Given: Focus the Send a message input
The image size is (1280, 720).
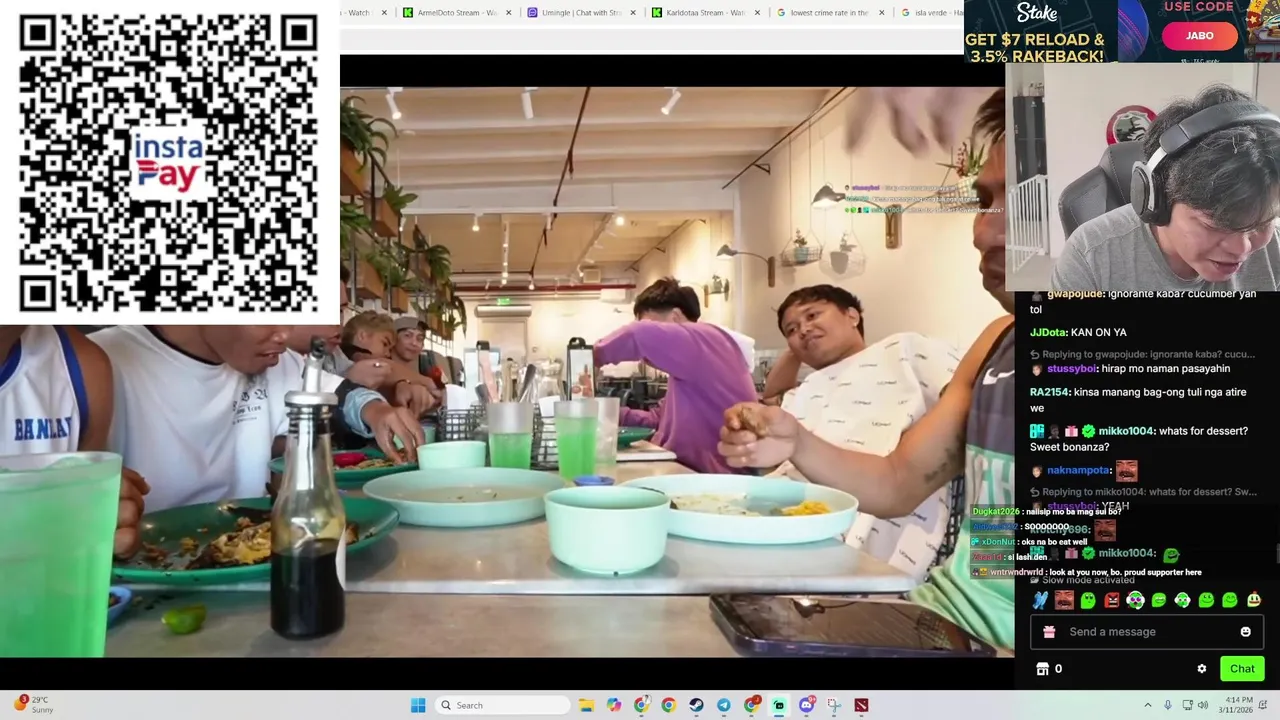Looking at the screenshot, I should [x=1148, y=632].
